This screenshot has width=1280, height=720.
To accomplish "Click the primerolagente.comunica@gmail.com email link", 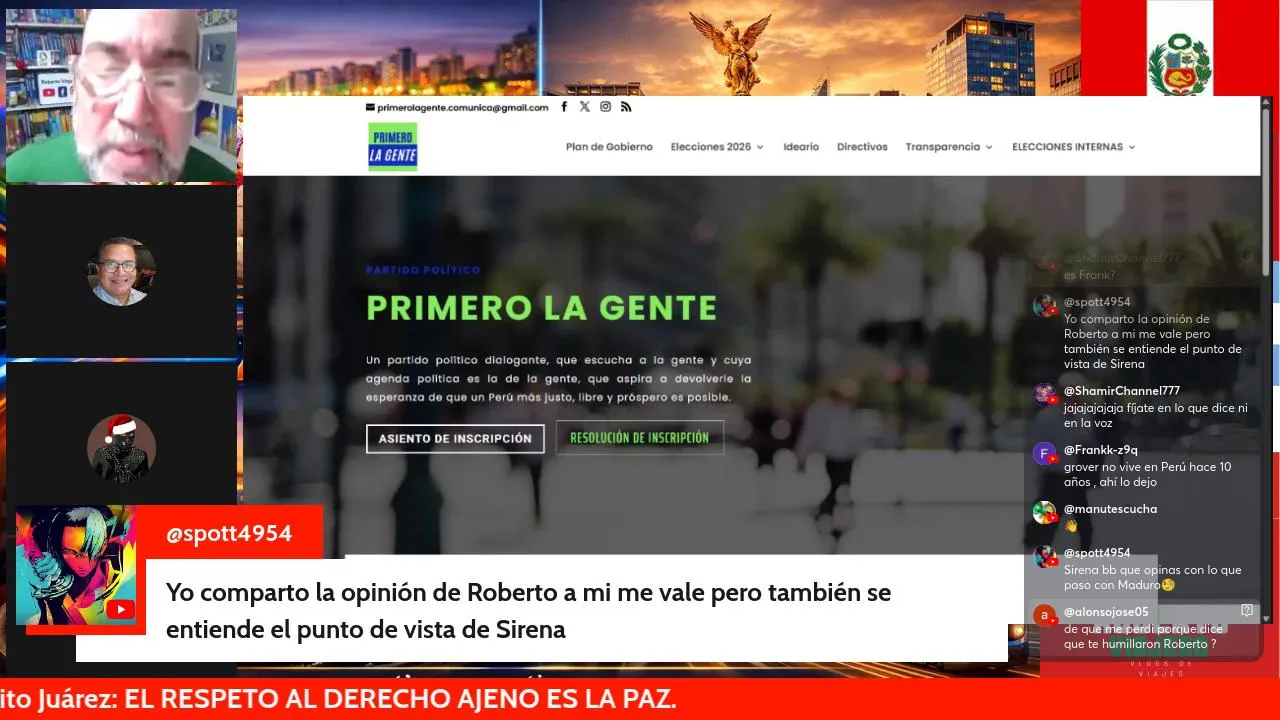I will click(x=463, y=107).
